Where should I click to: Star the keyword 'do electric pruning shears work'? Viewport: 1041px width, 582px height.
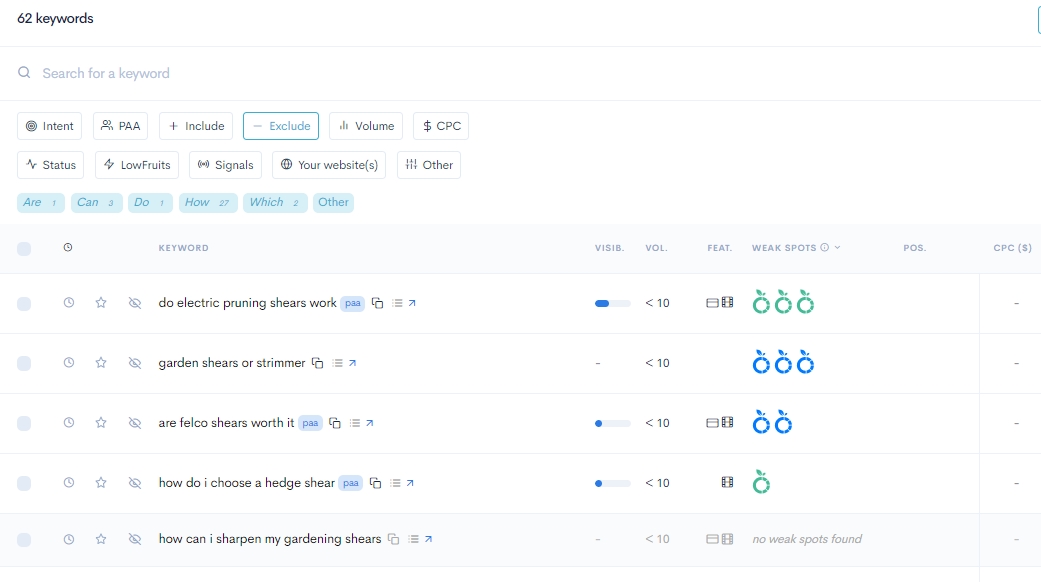[x=101, y=303]
